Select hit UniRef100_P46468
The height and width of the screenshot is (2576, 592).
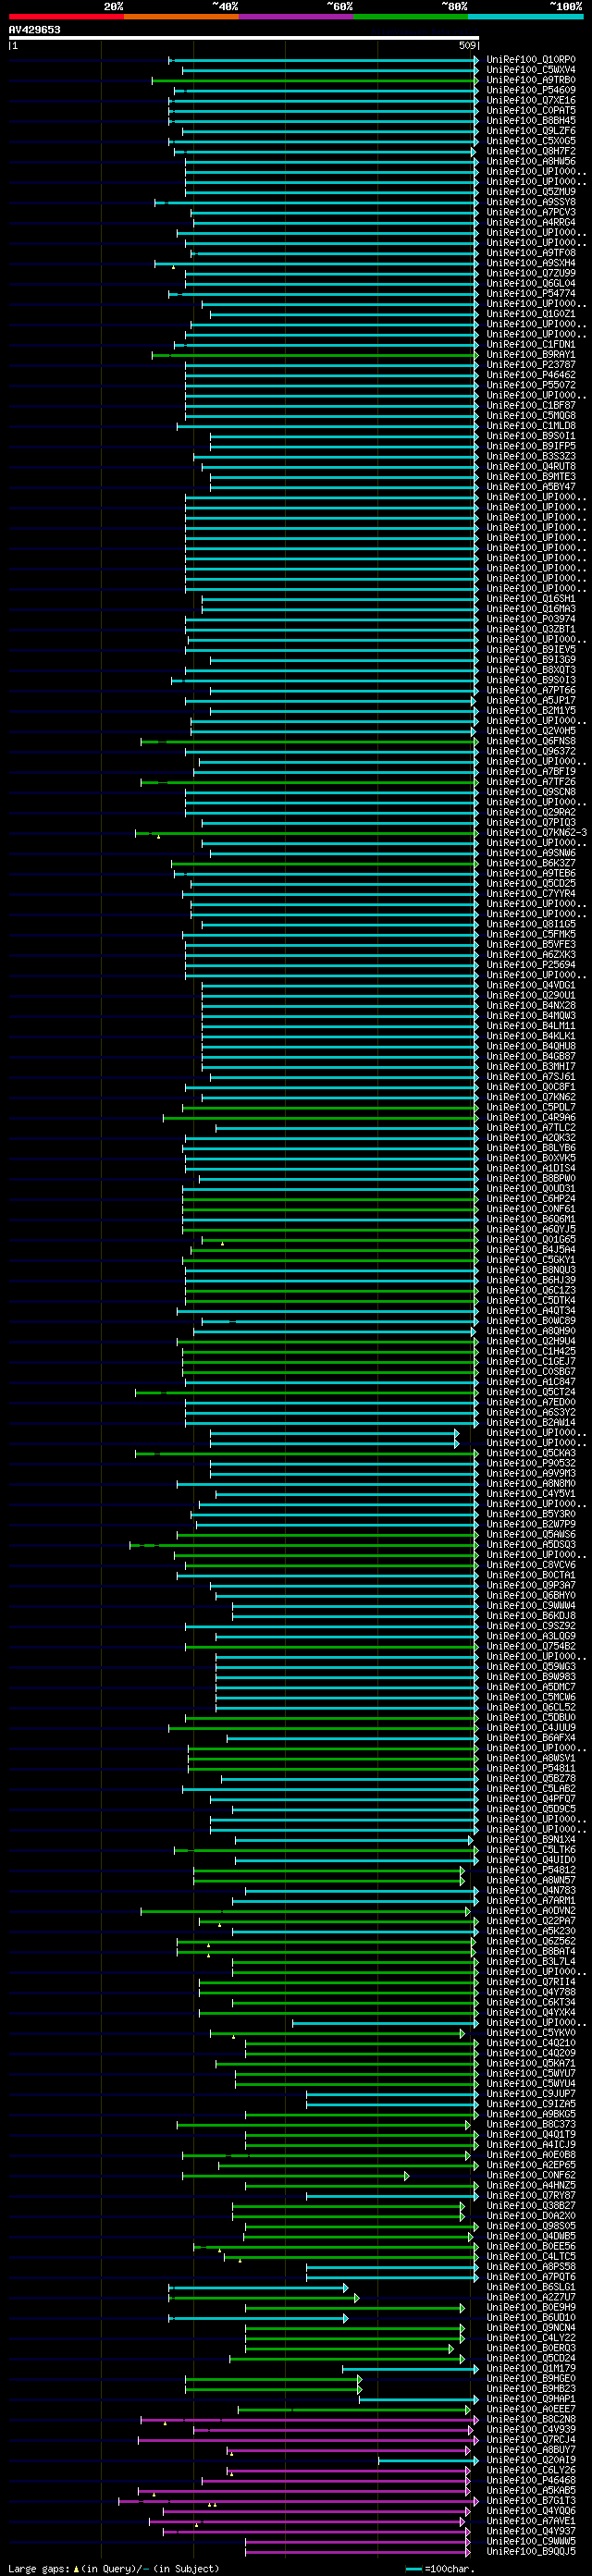point(531,2480)
